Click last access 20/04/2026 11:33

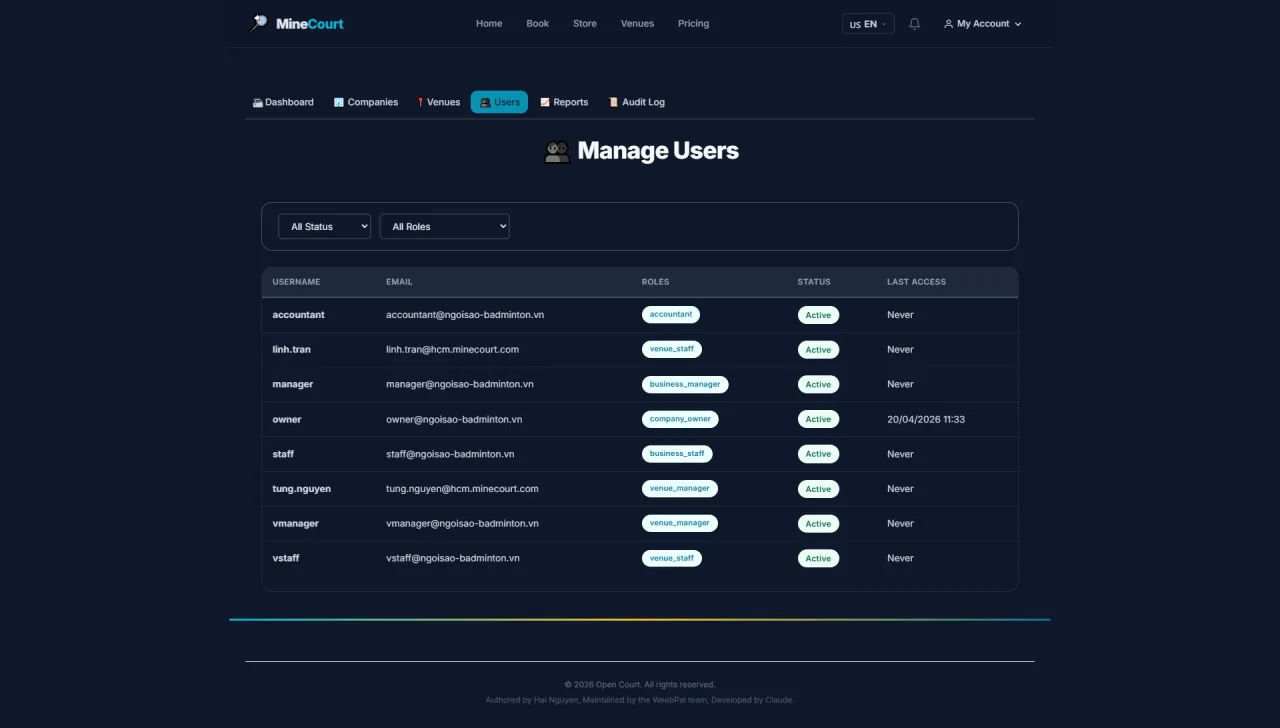pos(926,419)
